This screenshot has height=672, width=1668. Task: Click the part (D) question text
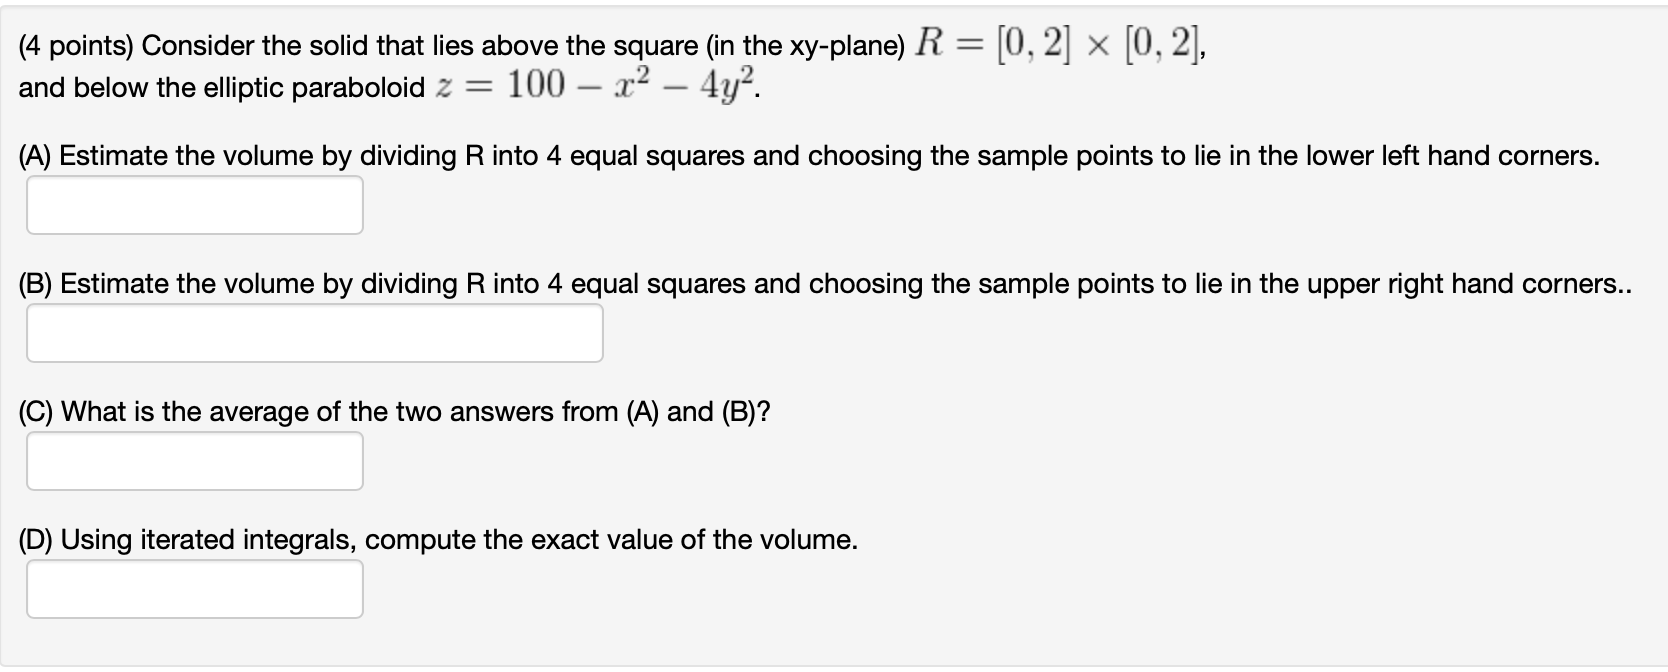tap(437, 539)
